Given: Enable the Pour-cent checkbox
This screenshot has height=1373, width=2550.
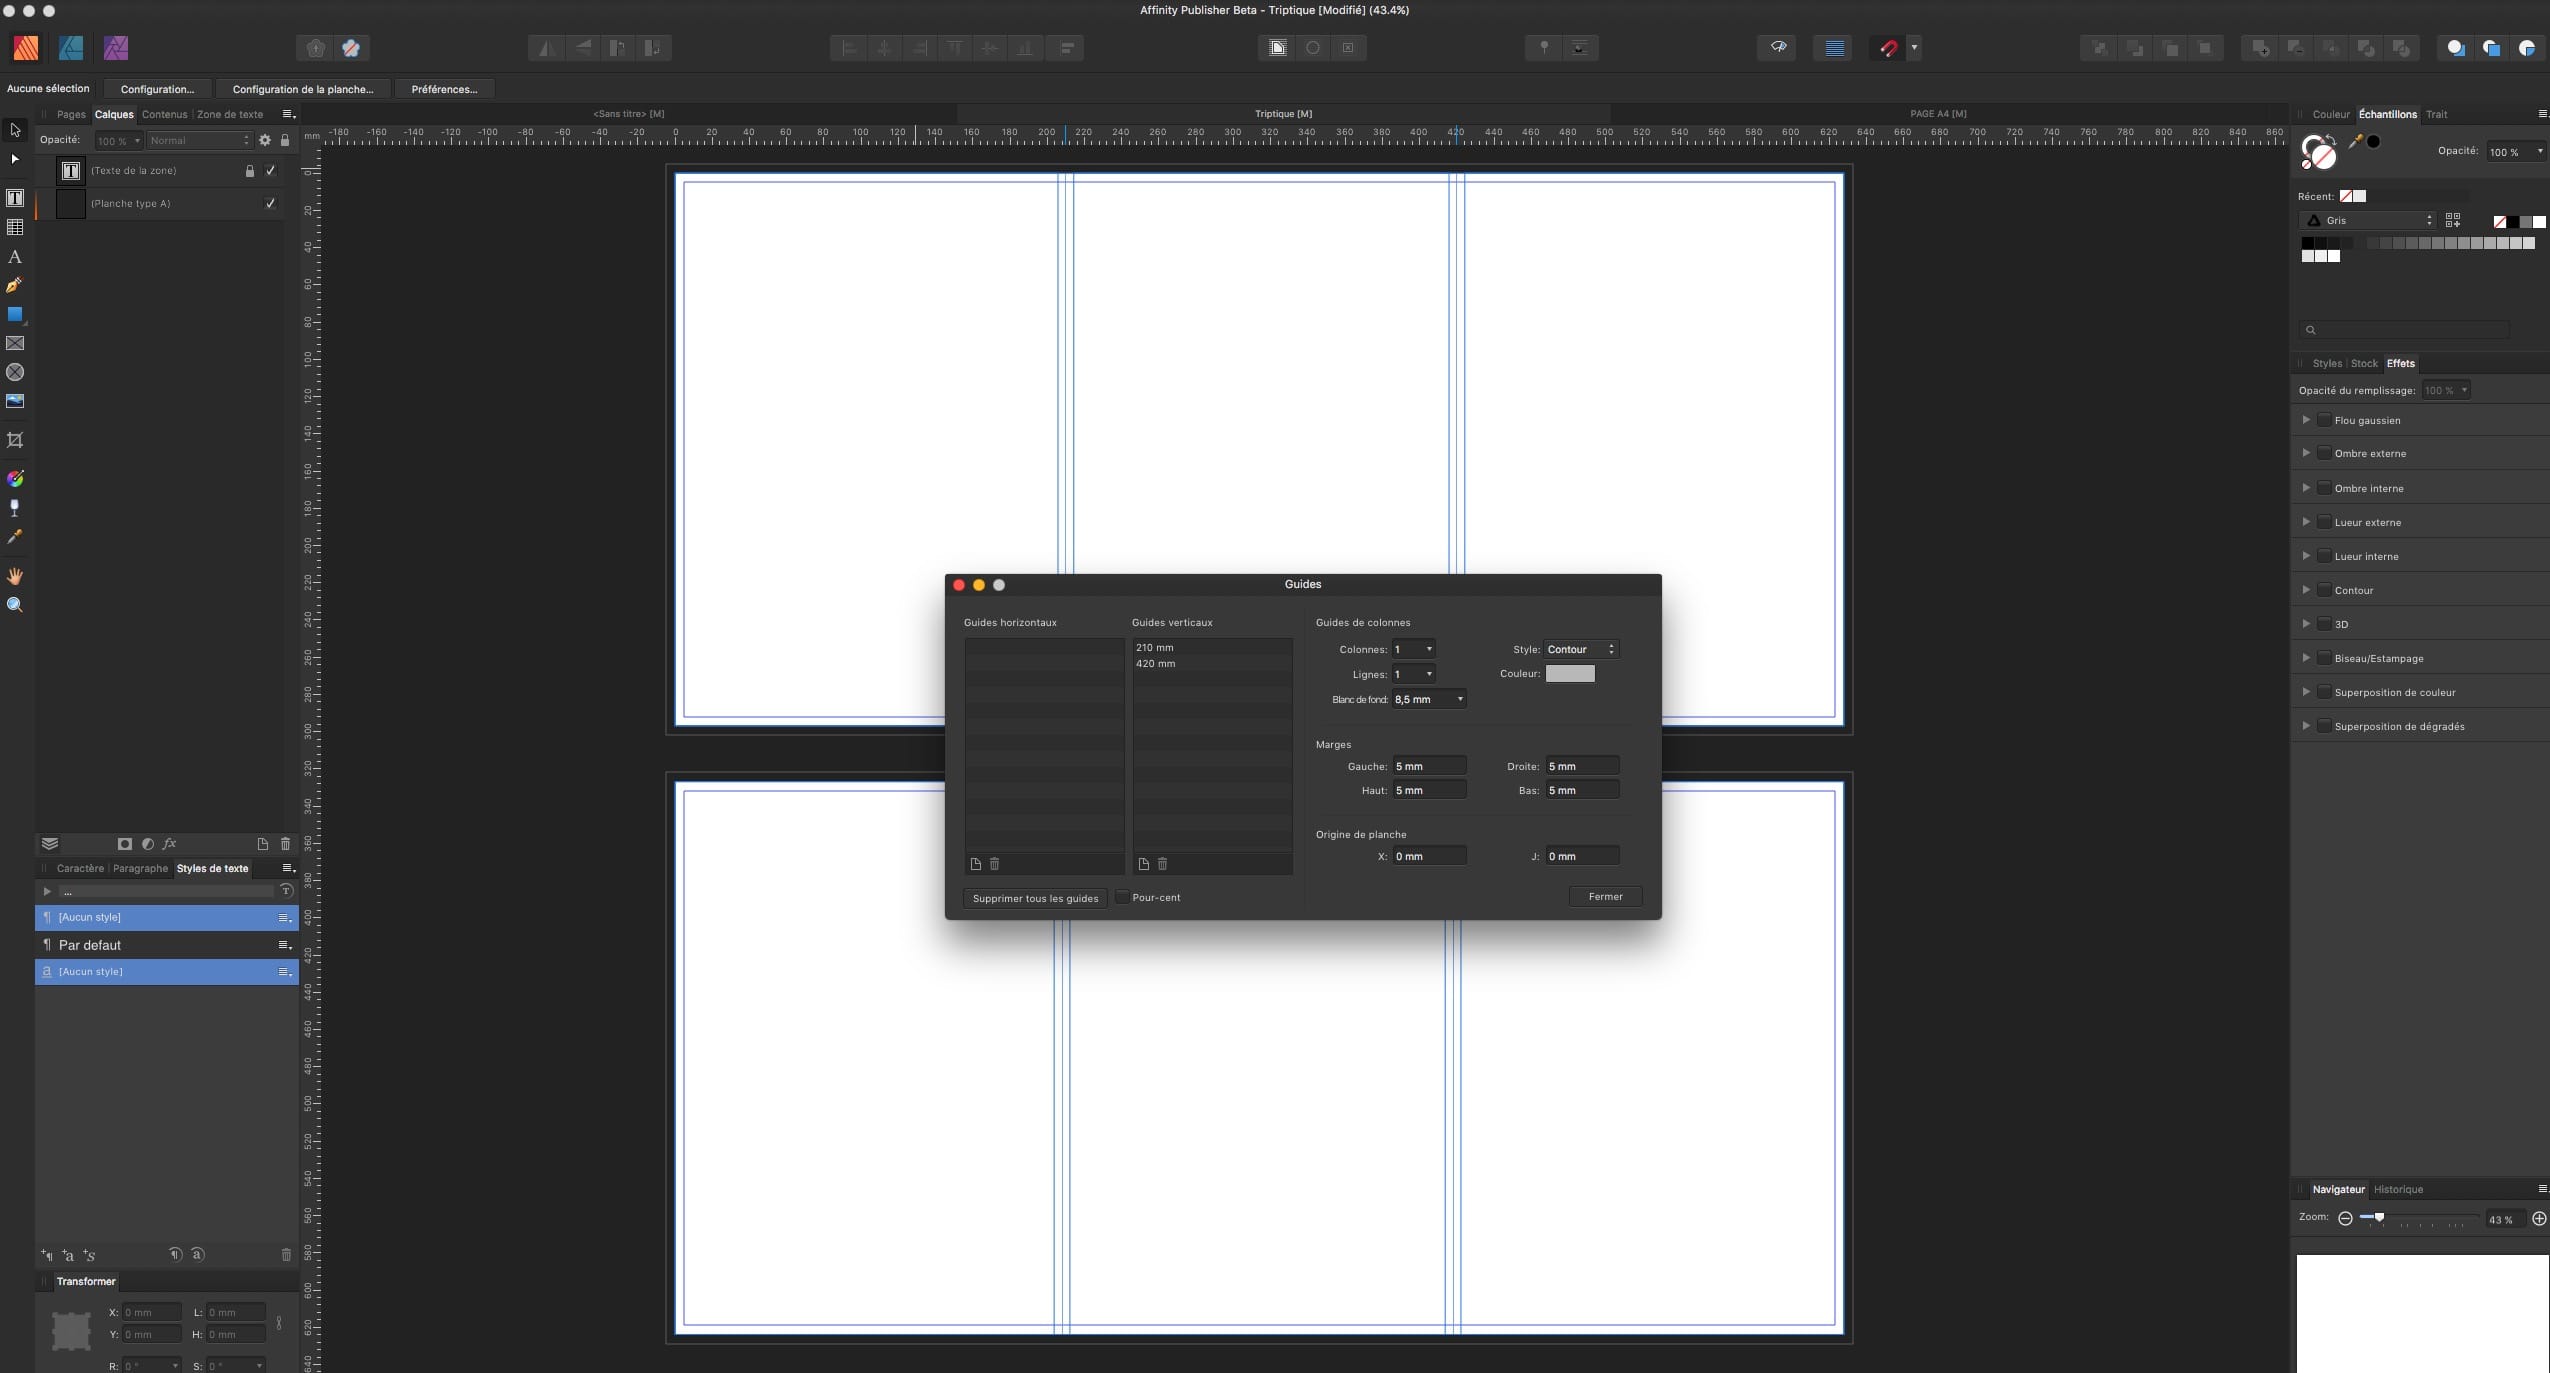Looking at the screenshot, I should (1122, 897).
